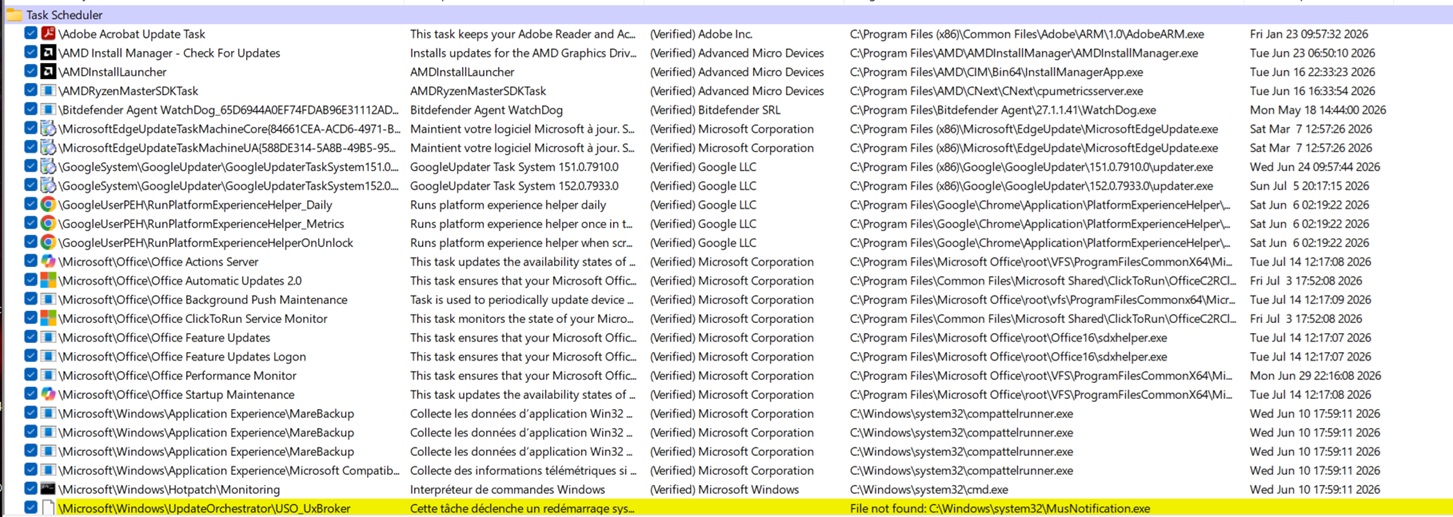The height and width of the screenshot is (517, 1453).
Task: Click timestamp 'Sun Jul 5 20:17:15 2026'
Action: (x=1311, y=186)
